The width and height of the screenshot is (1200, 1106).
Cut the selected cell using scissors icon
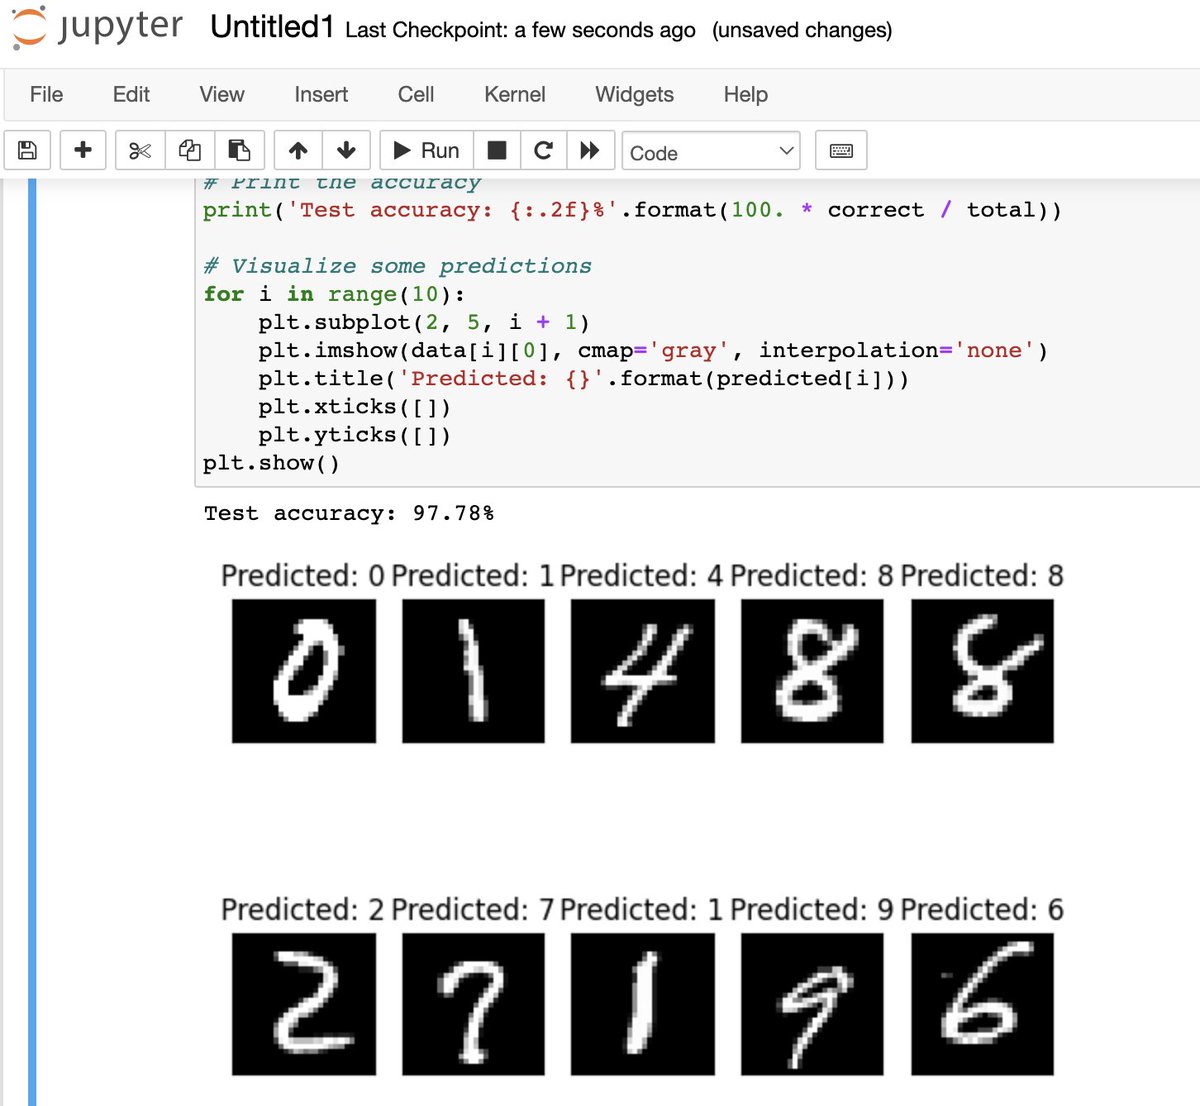click(139, 149)
